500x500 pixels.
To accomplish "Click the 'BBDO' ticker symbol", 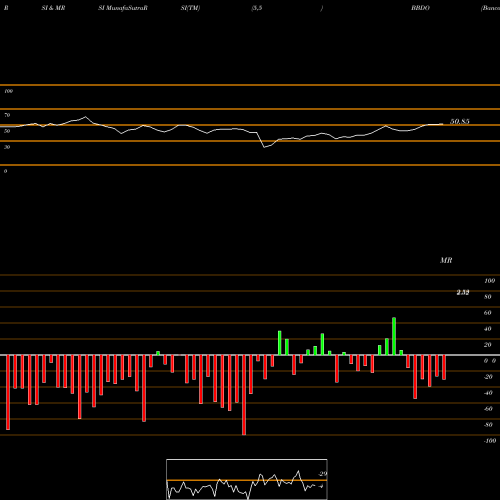I will coord(420,8).
